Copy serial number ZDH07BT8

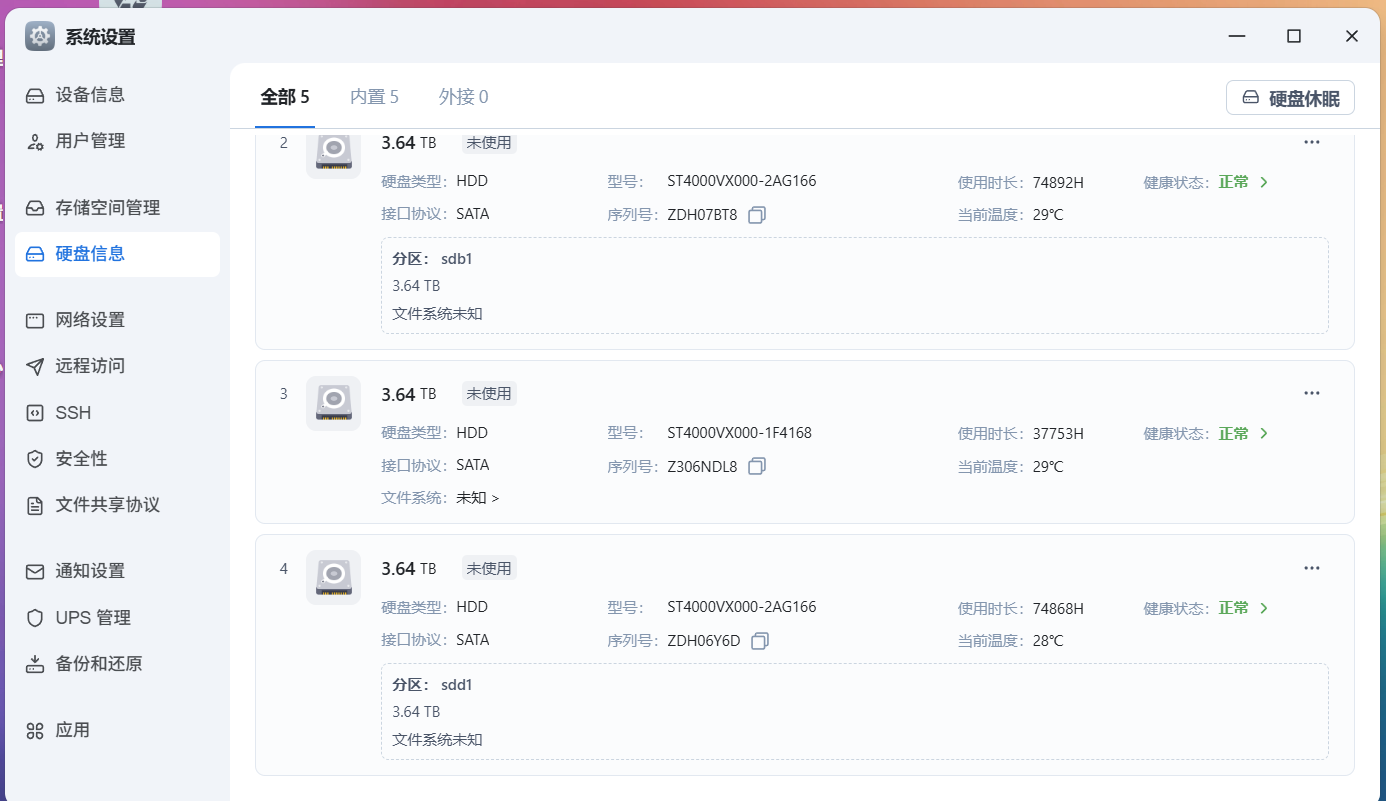[757, 215]
